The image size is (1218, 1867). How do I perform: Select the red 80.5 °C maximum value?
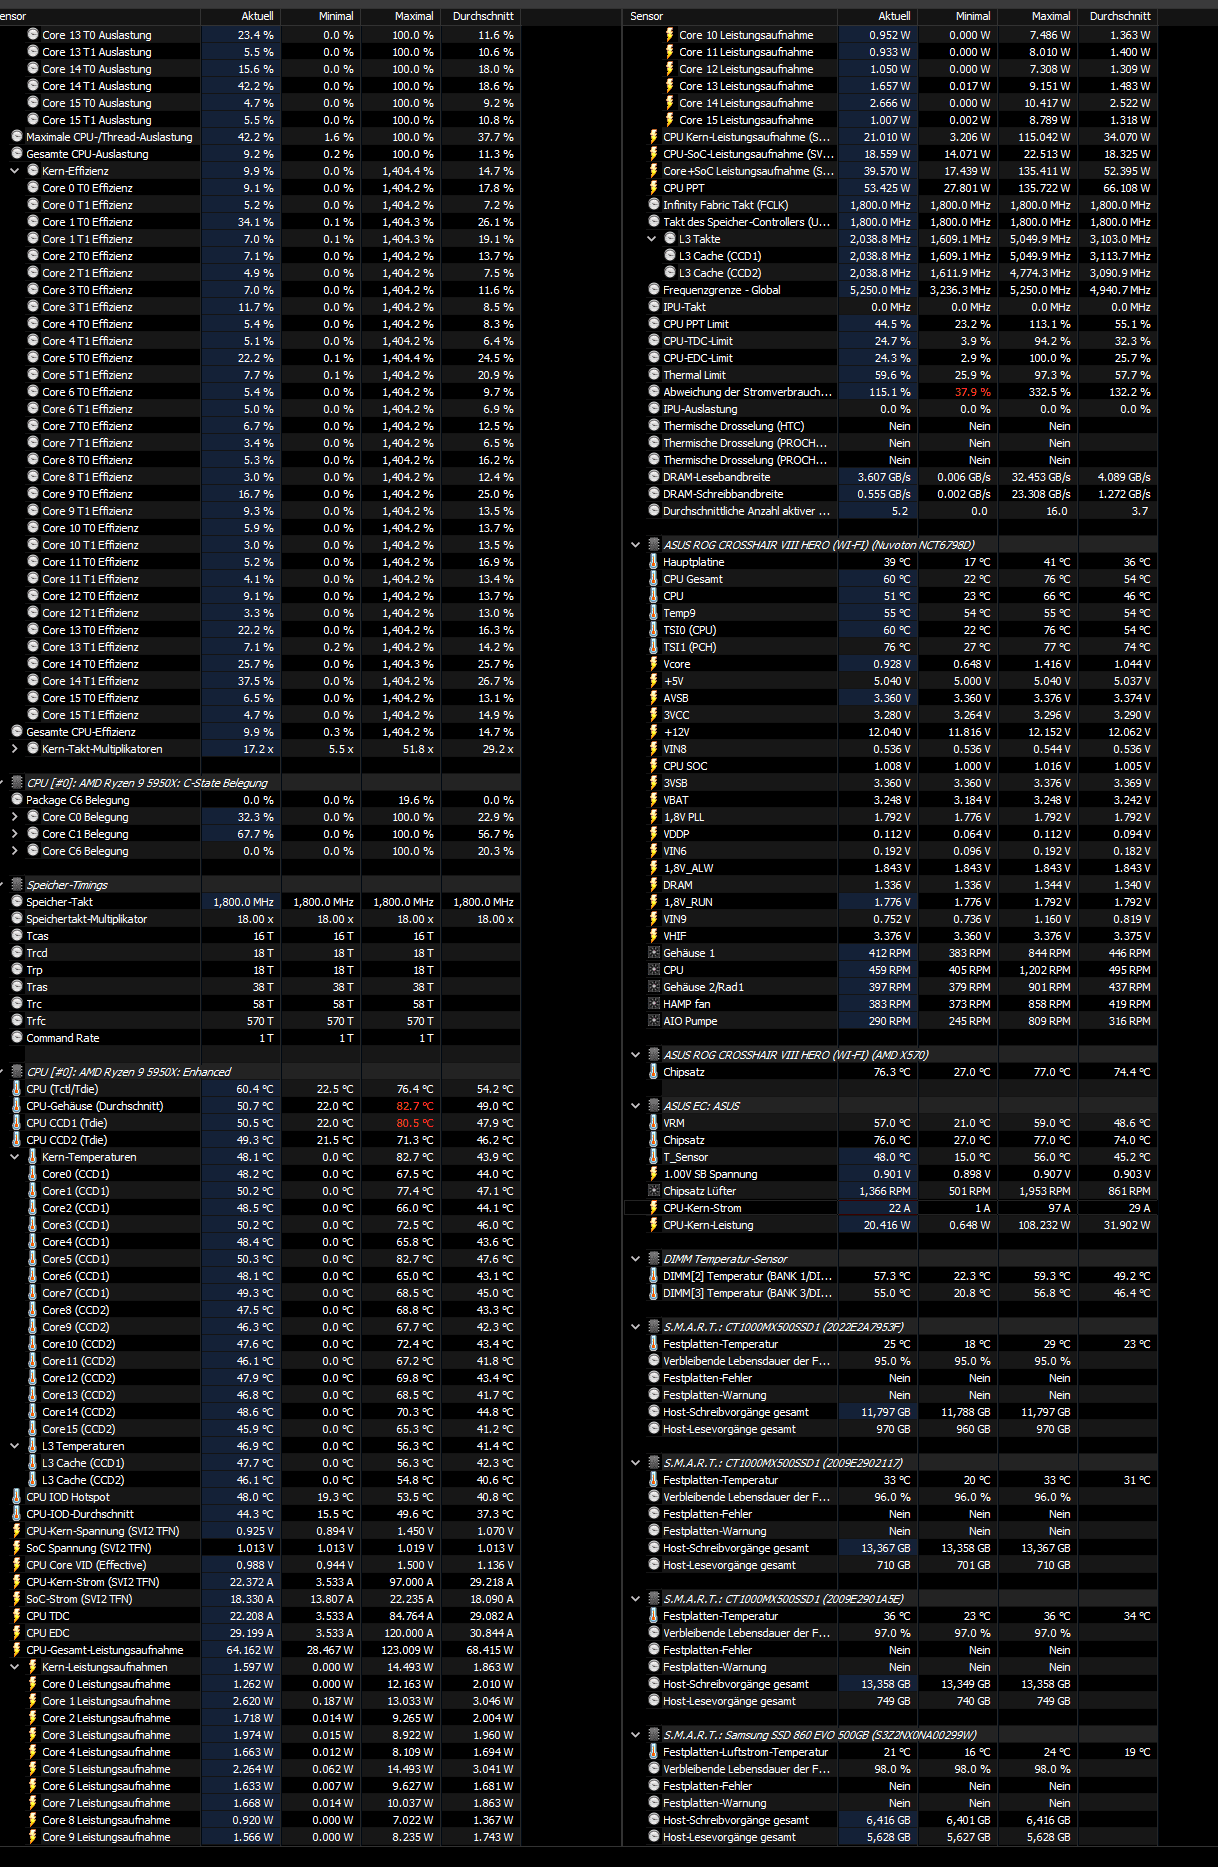(x=415, y=1123)
